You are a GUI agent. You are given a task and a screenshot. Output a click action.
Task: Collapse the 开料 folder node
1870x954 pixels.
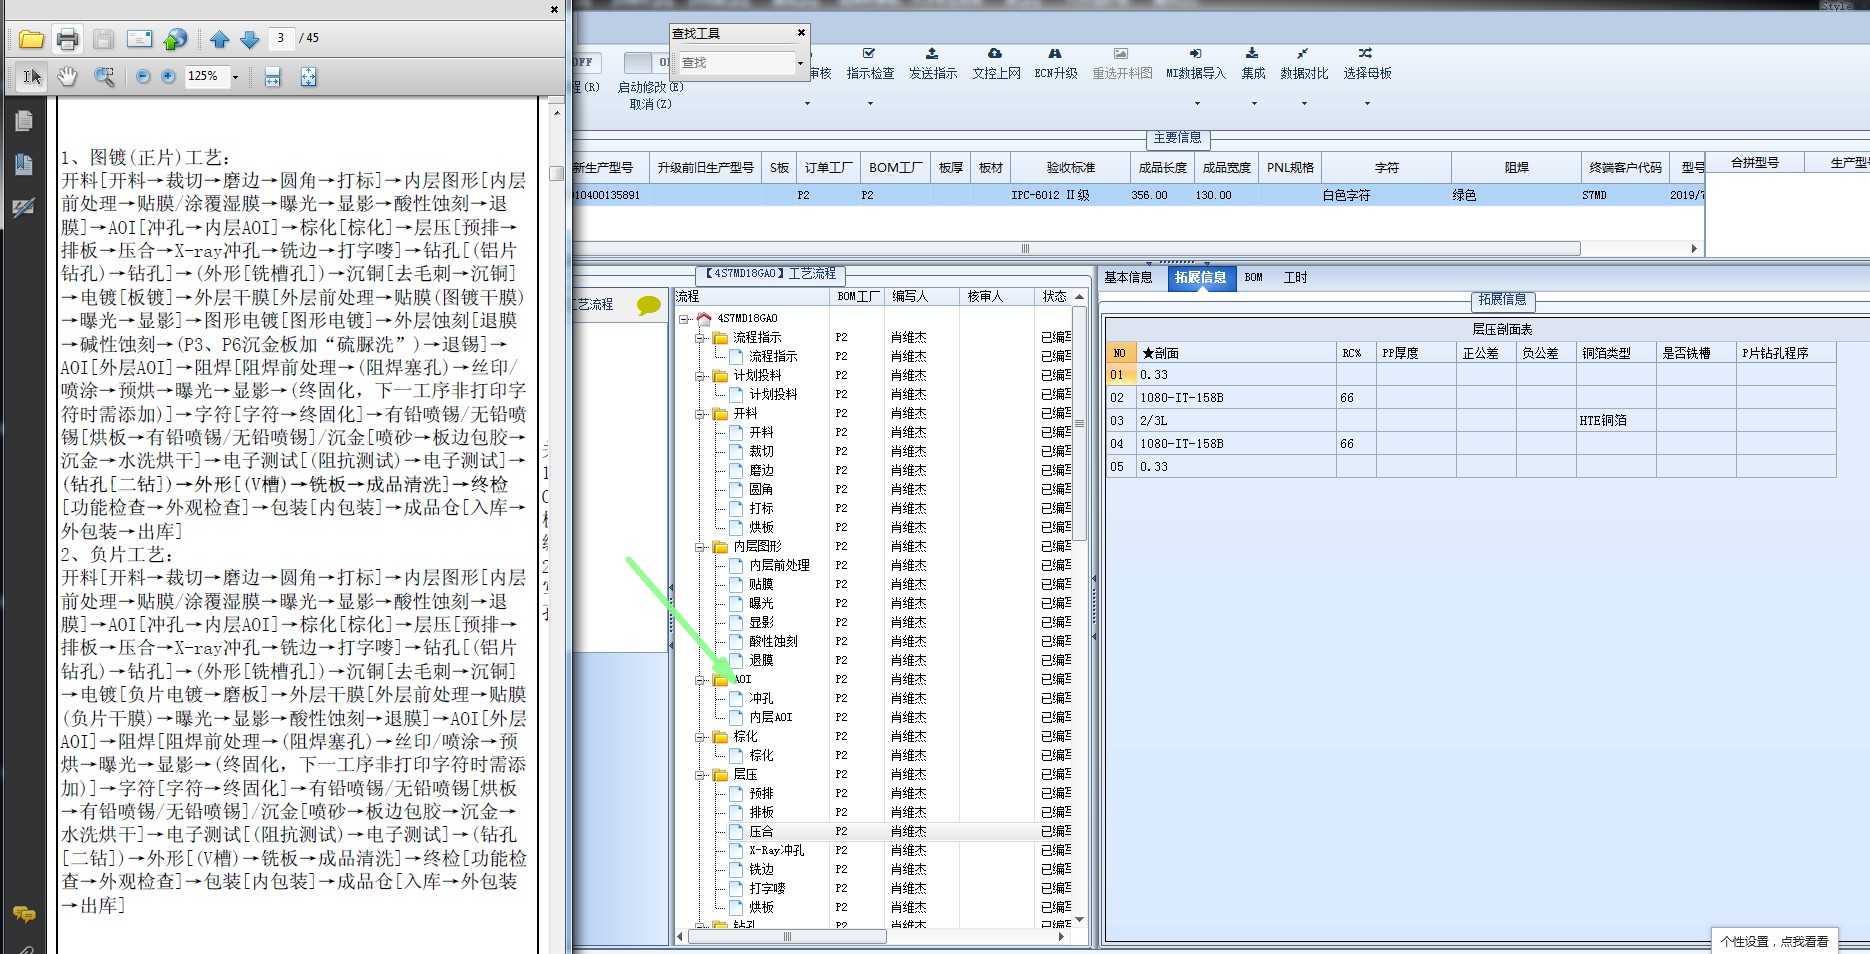[700, 413]
